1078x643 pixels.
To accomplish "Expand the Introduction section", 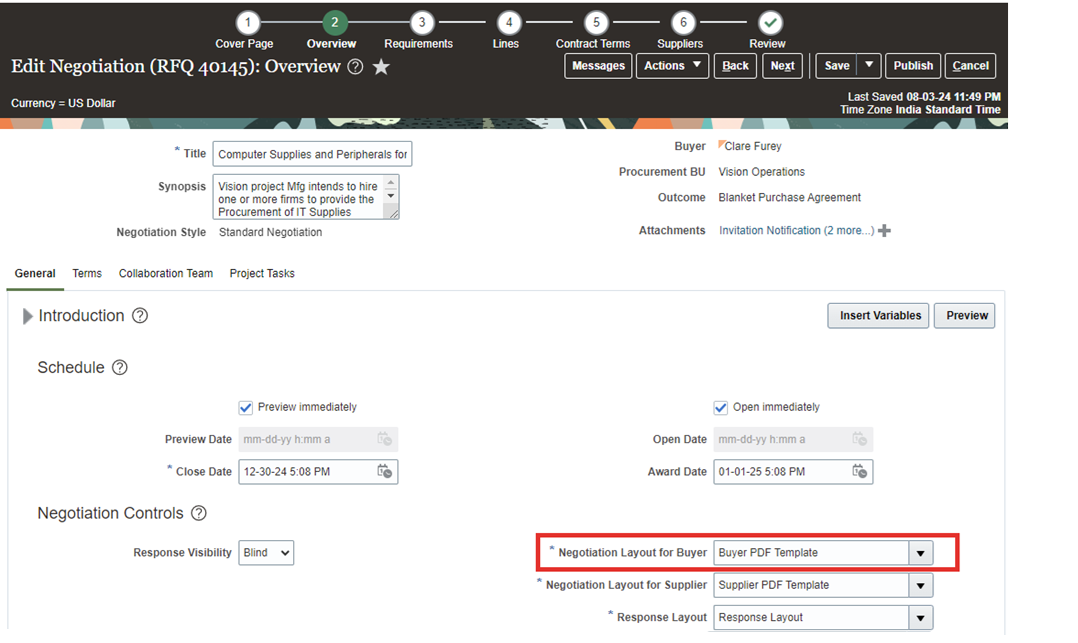I will tap(28, 316).
